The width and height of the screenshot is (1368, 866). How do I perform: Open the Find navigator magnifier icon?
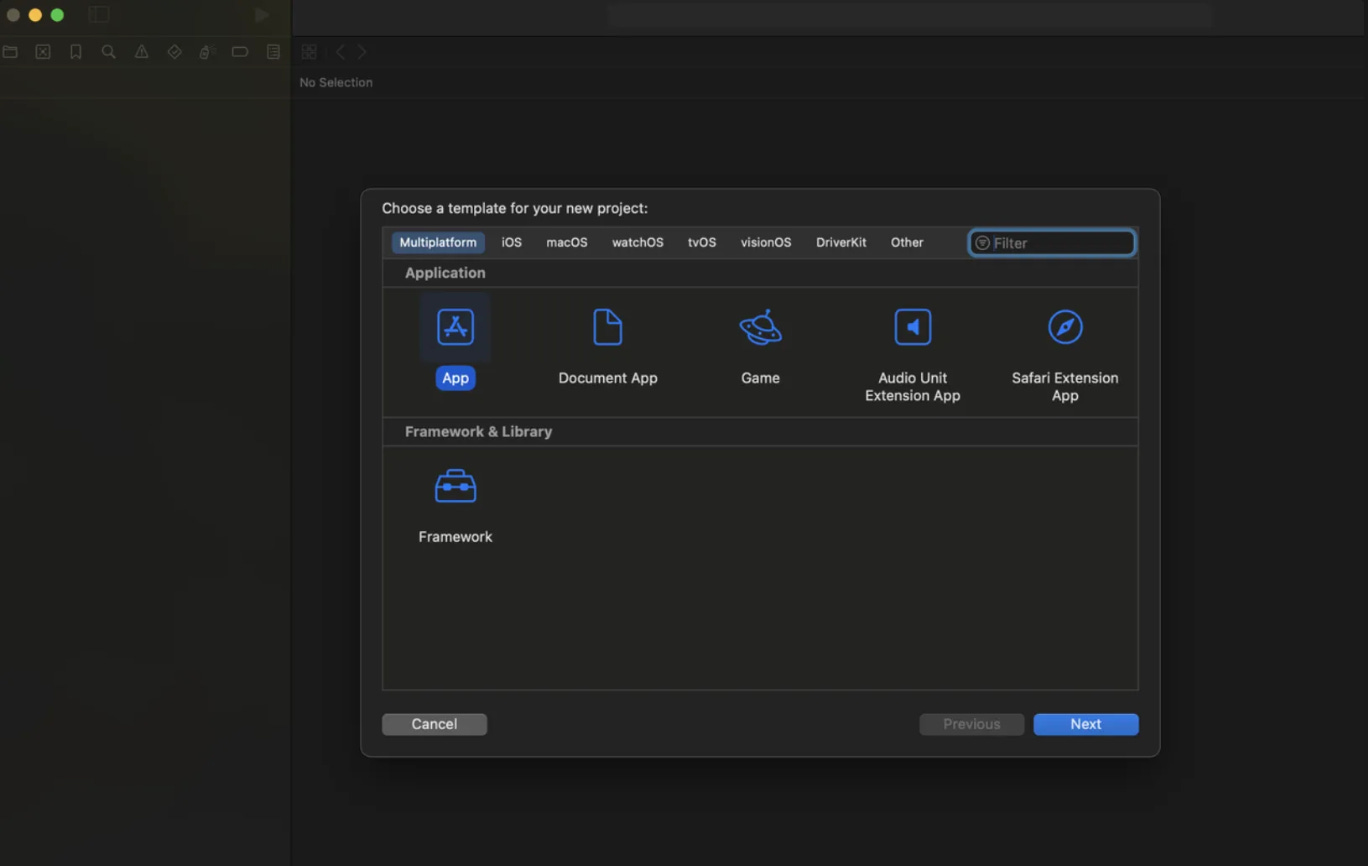(x=108, y=52)
